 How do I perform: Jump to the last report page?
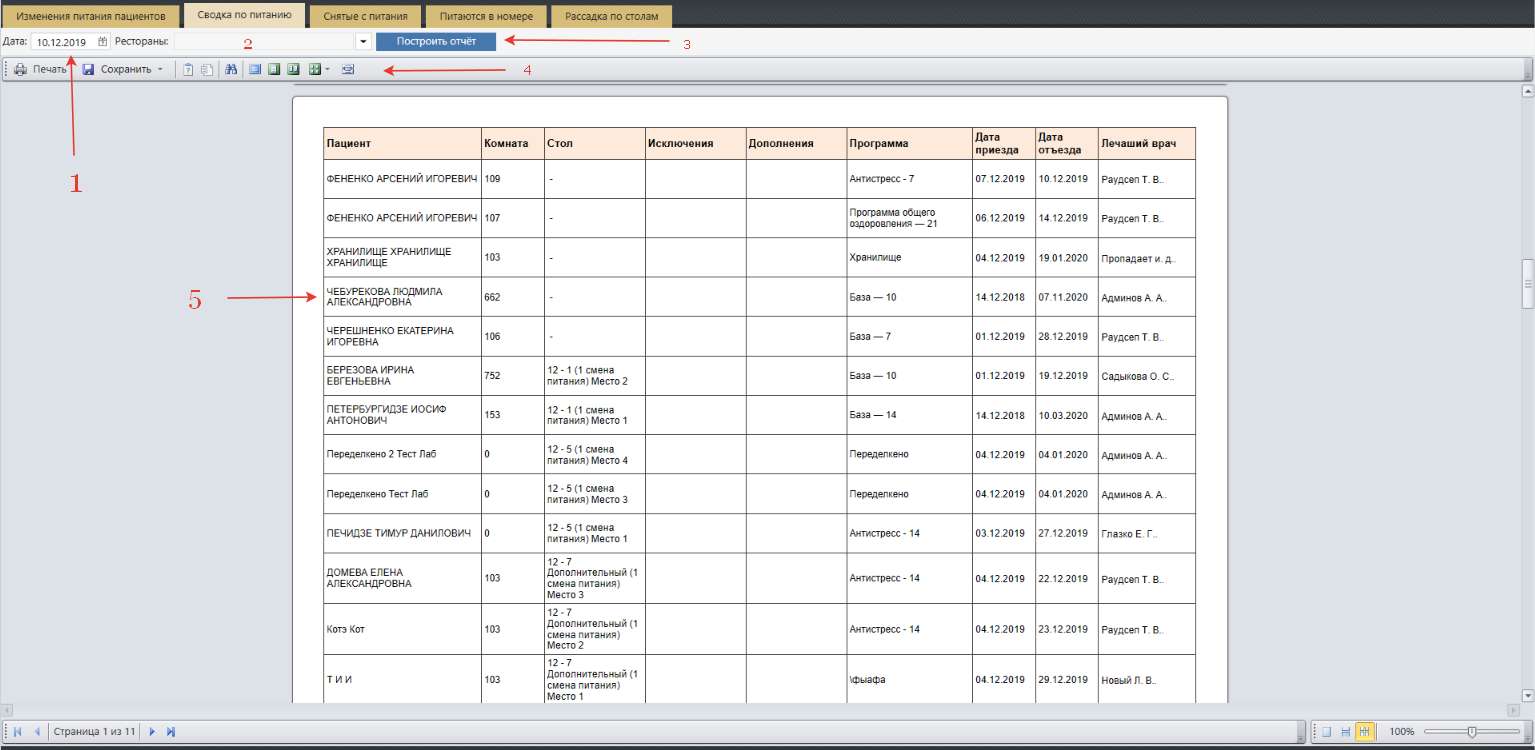click(170, 732)
